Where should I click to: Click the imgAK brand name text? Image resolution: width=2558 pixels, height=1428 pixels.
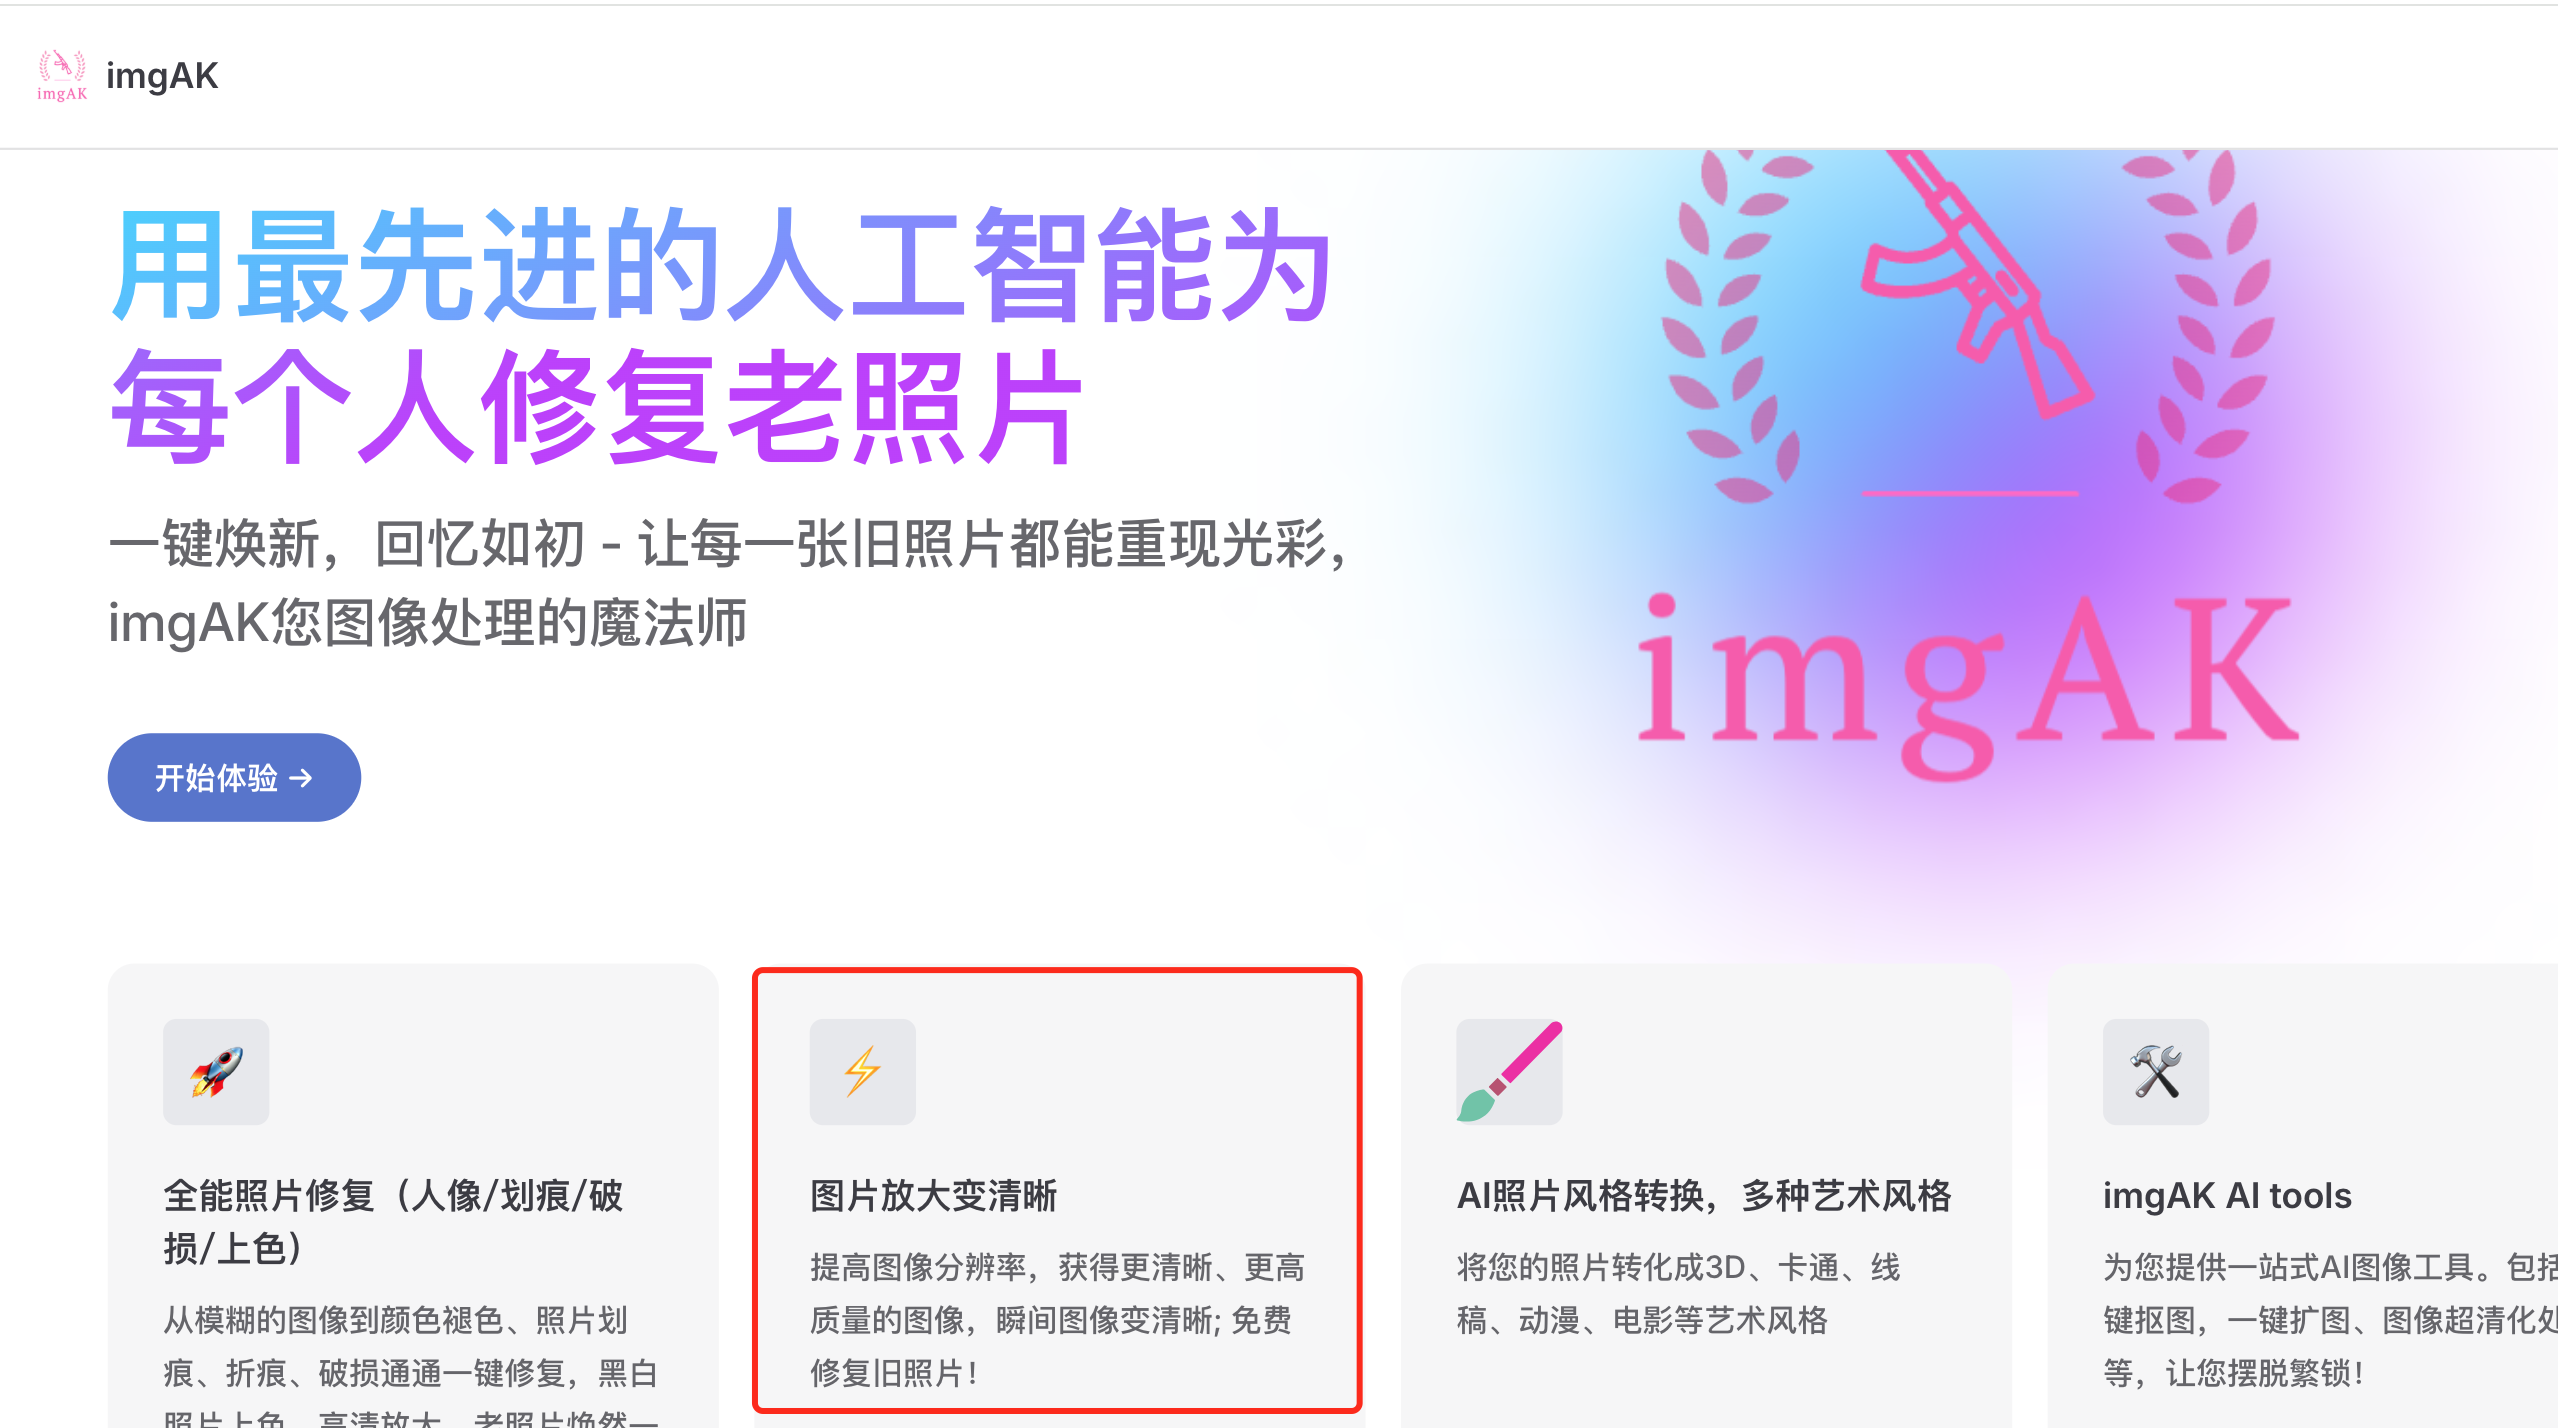coord(162,76)
